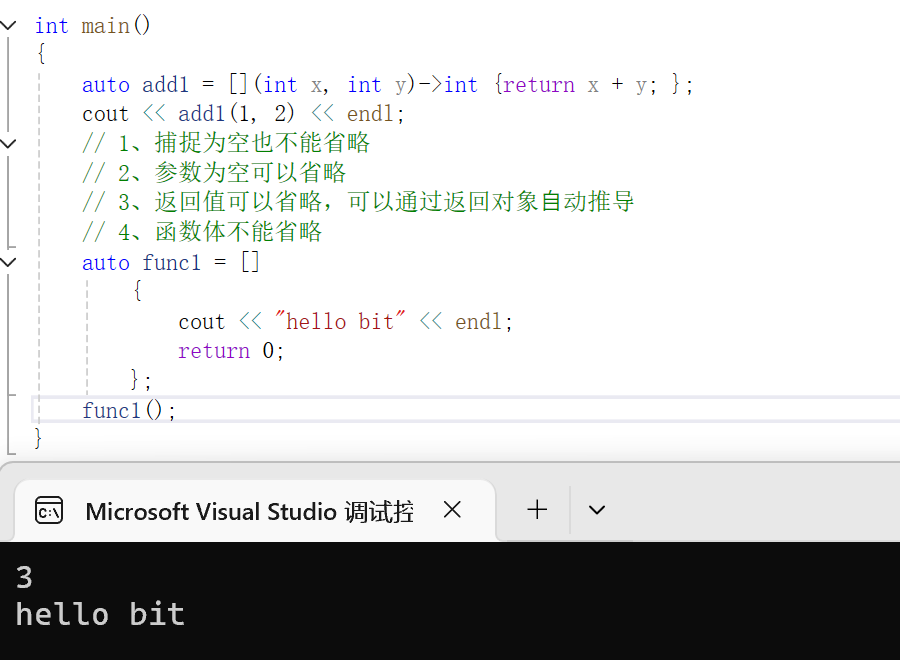Collapse the comment block starting with 捕捉为空

coord(8,143)
